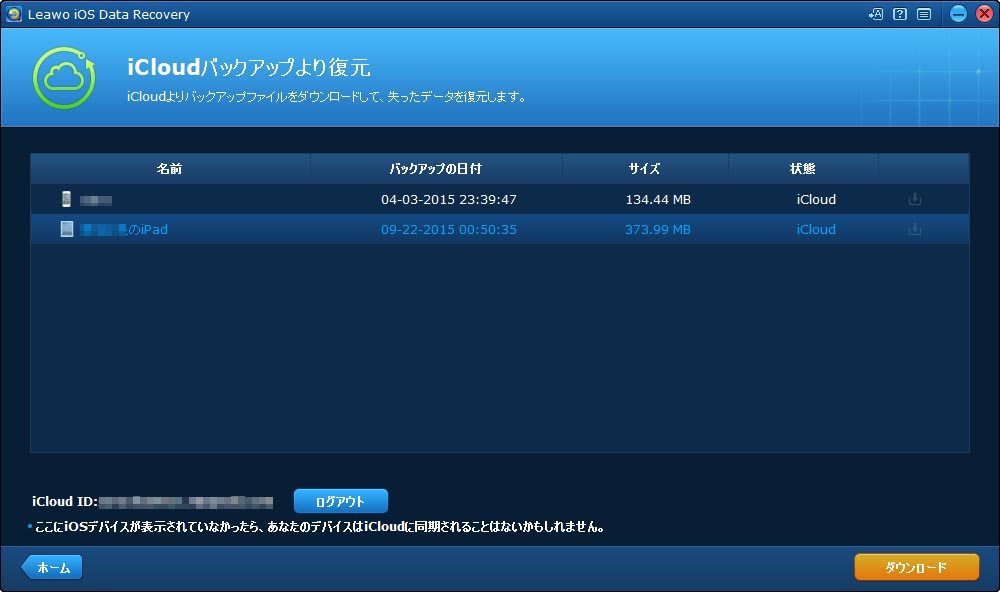Click the green iCloud restore logo icon
The width and height of the screenshot is (1000, 592).
[64, 78]
